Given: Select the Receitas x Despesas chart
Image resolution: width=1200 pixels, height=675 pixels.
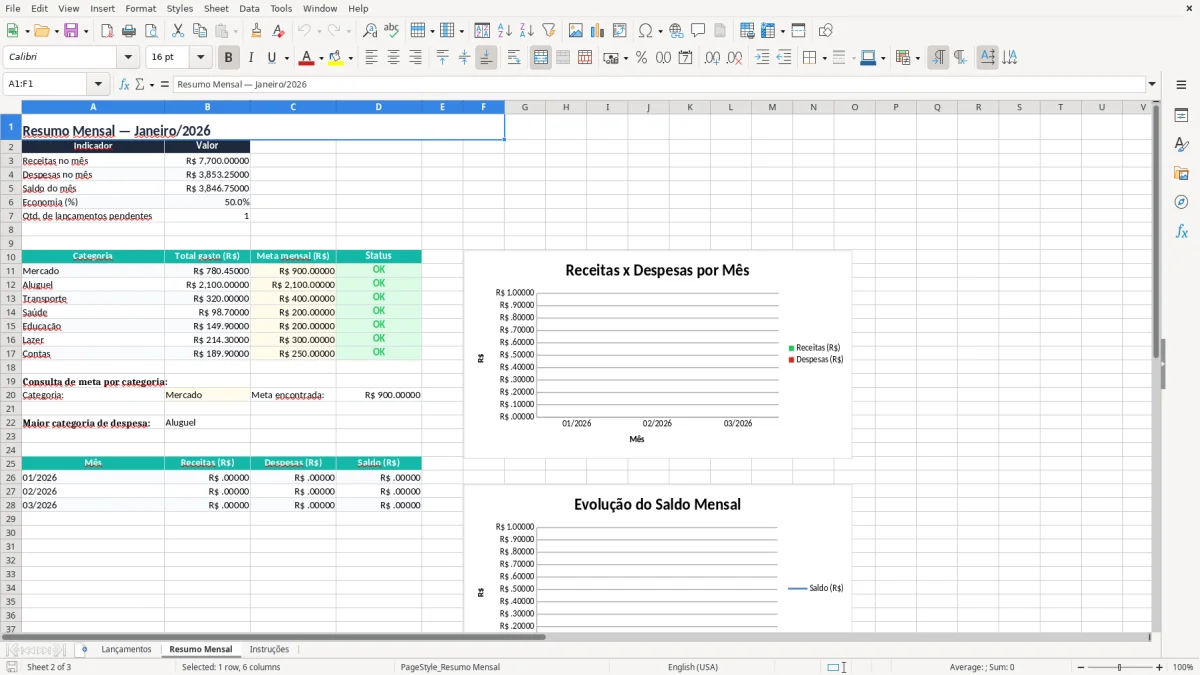Looking at the screenshot, I should [657, 354].
